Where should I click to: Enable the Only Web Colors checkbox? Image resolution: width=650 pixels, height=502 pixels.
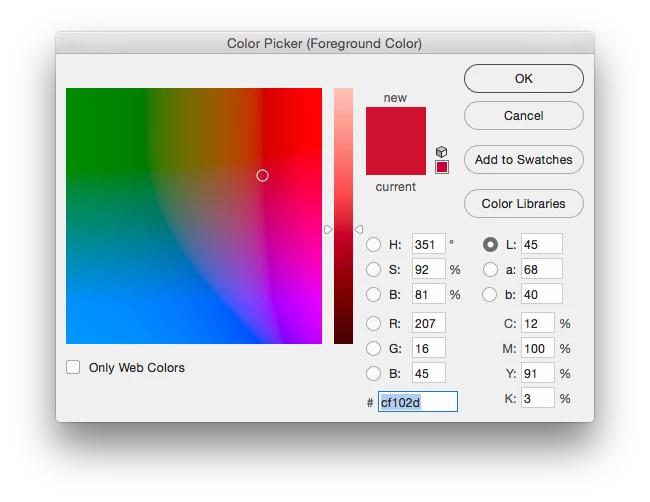coord(73,367)
